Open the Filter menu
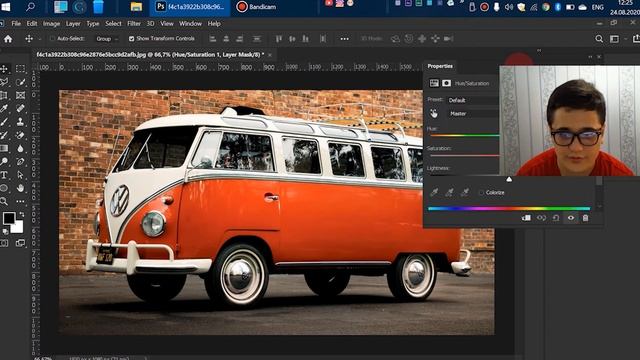Viewport: 640px width, 360px height. [x=133, y=24]
